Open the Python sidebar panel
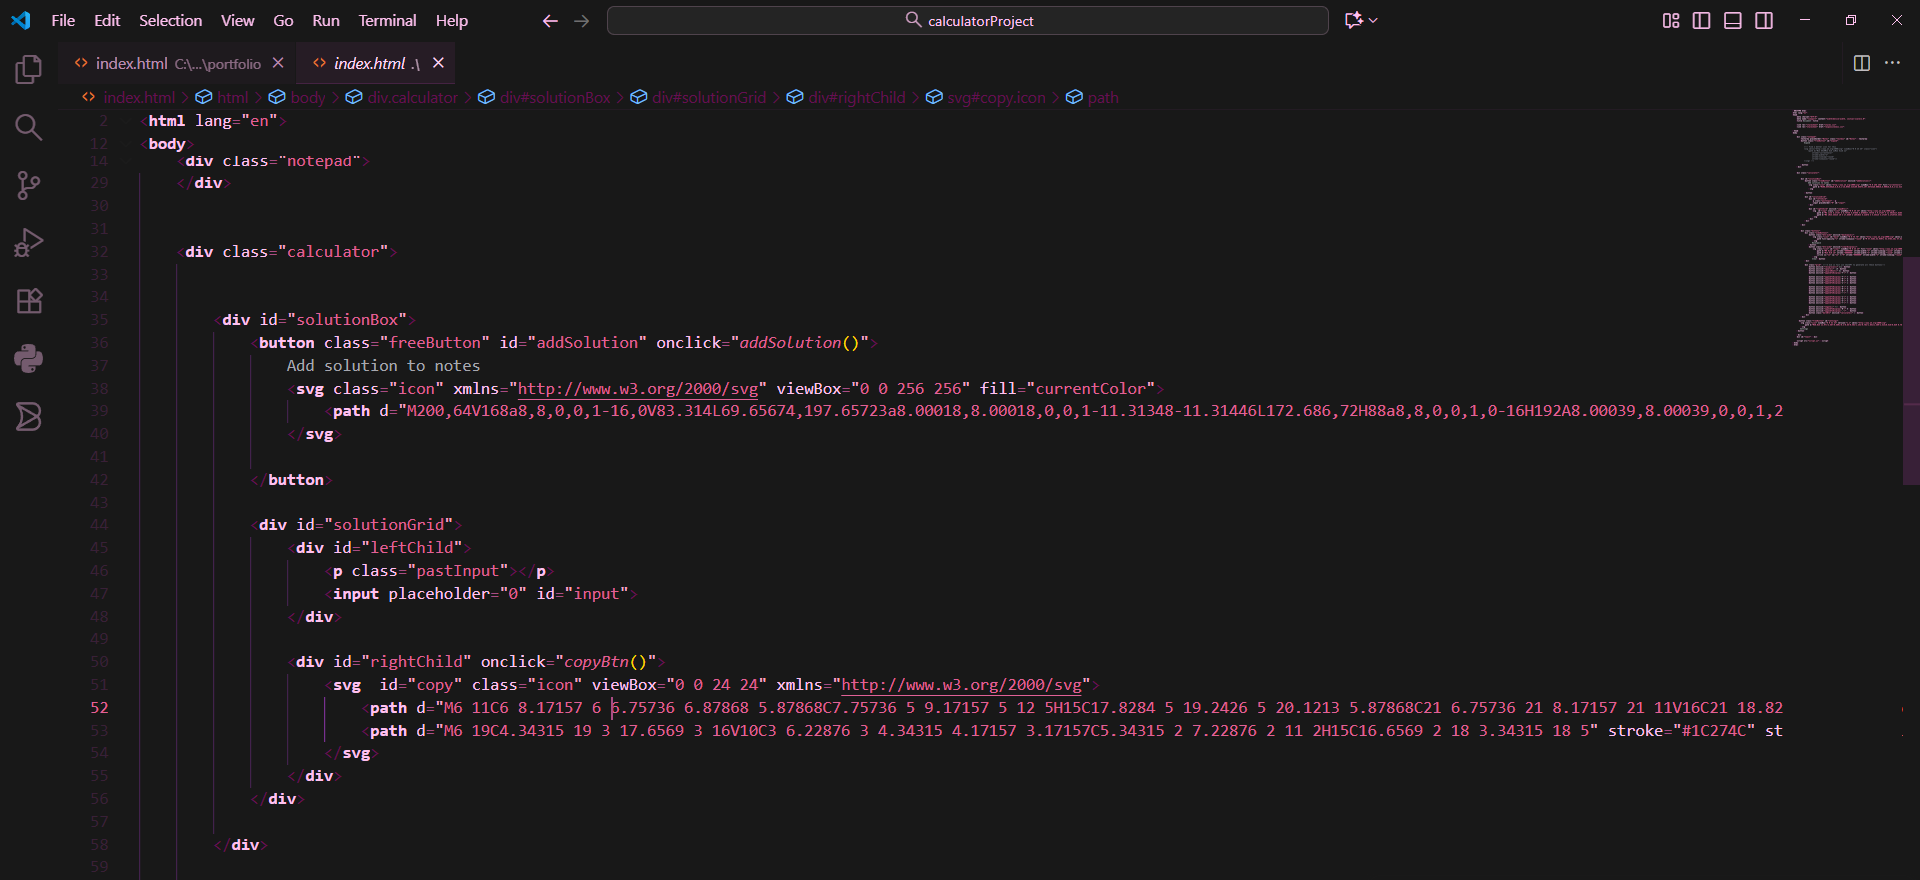Viewport: 1920px width, 880px height. tap(29, 358)
